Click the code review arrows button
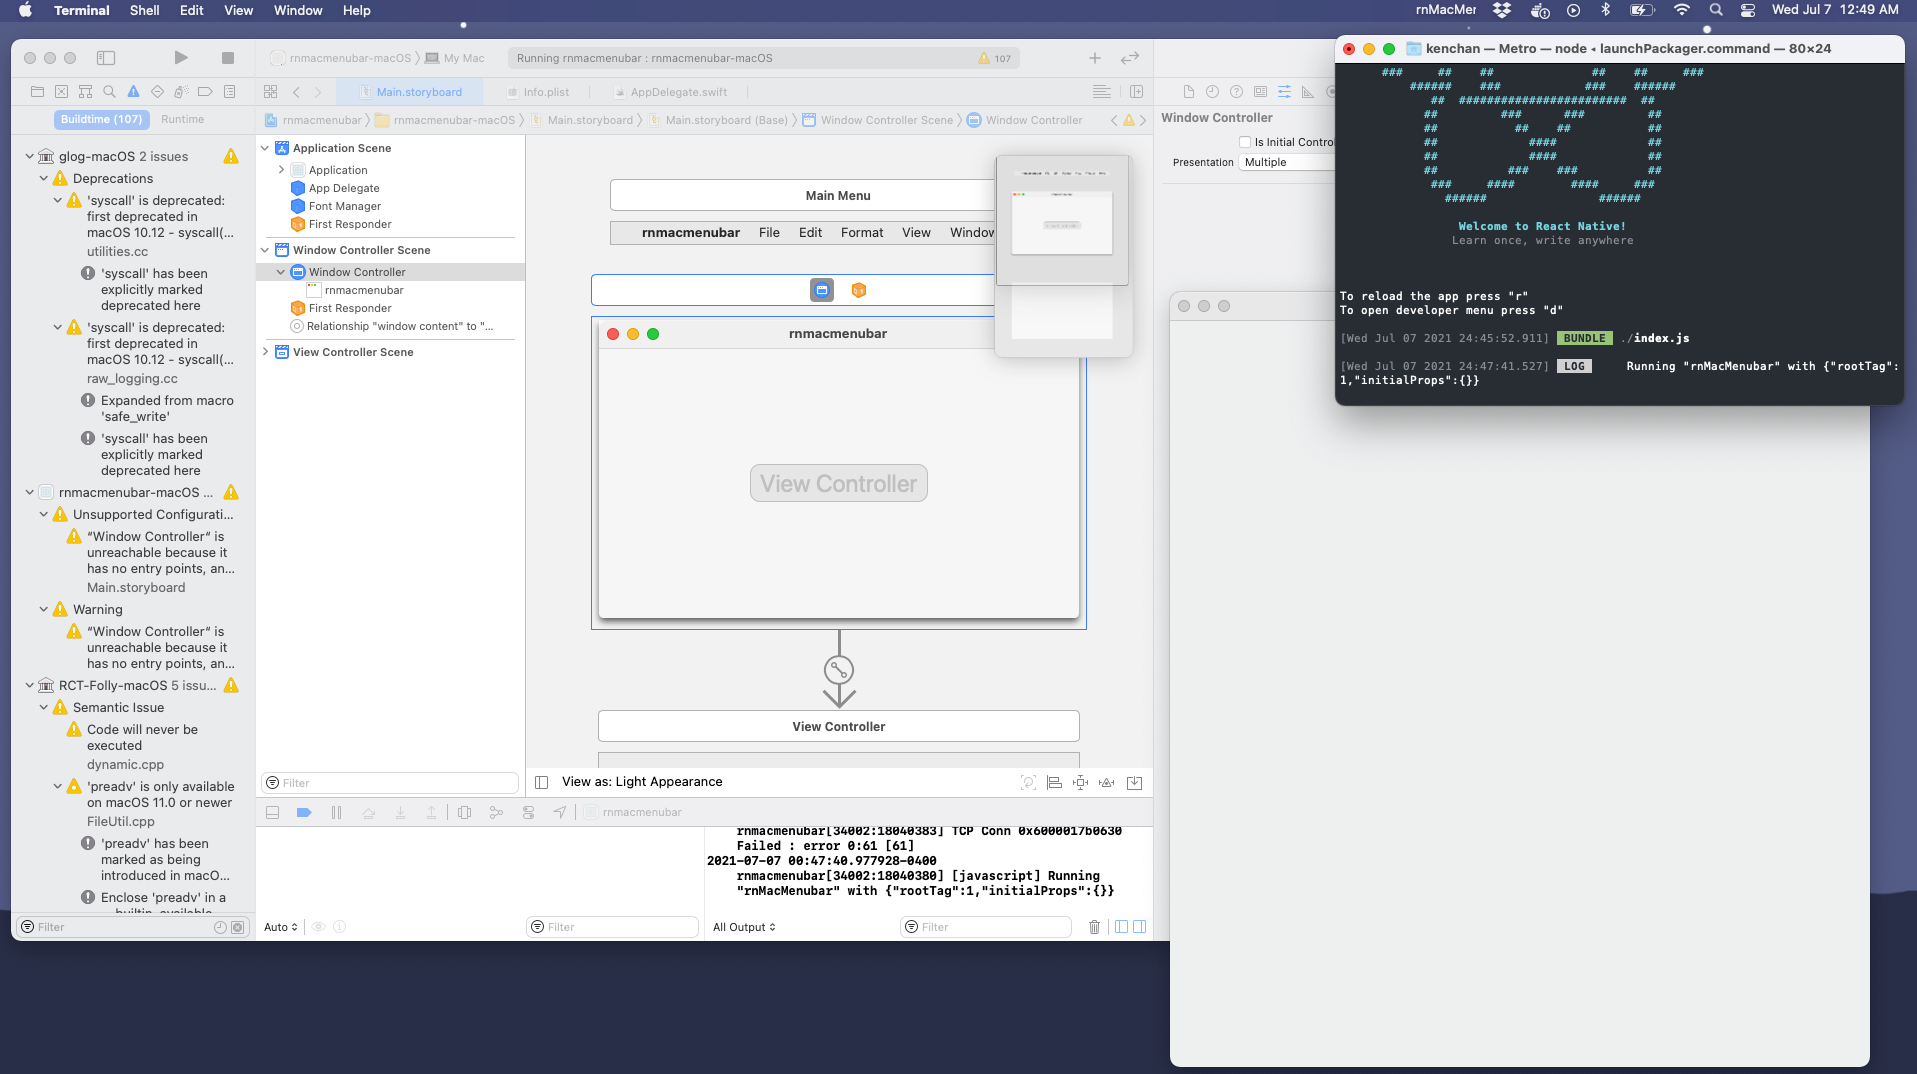Screen dimensions: 1917x1074 coord(1130,58)
